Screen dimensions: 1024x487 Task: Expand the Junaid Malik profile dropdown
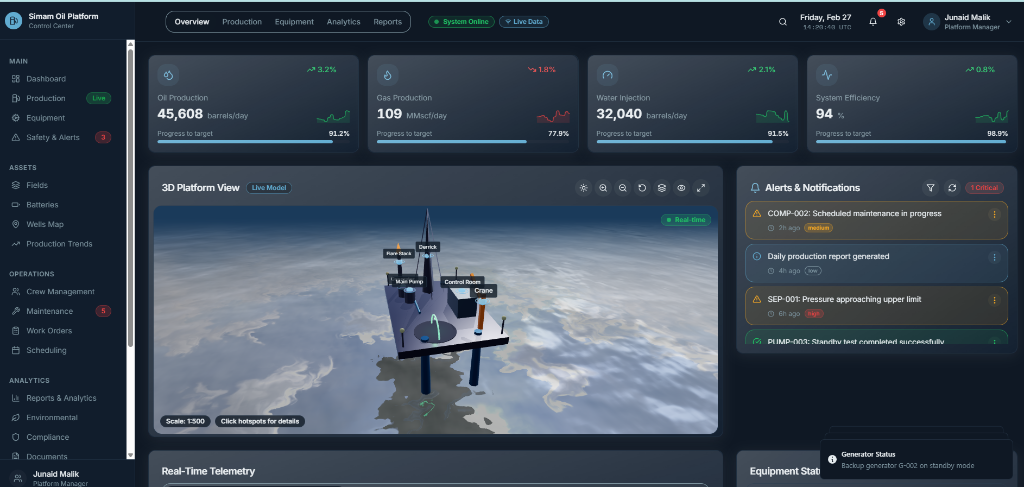click(x=967, y=22)
